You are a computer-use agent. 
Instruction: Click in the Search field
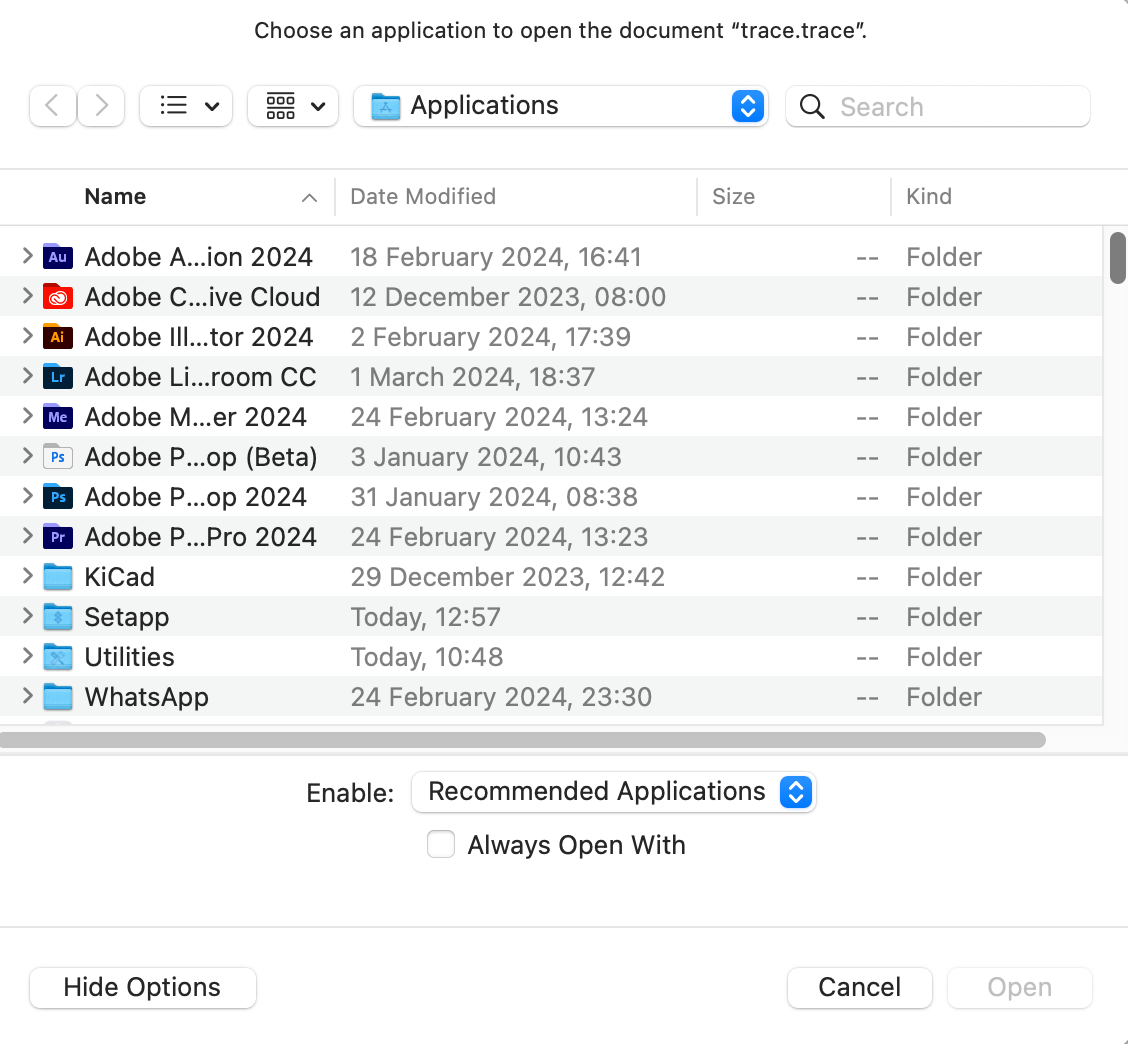click(x=950, y=107)
